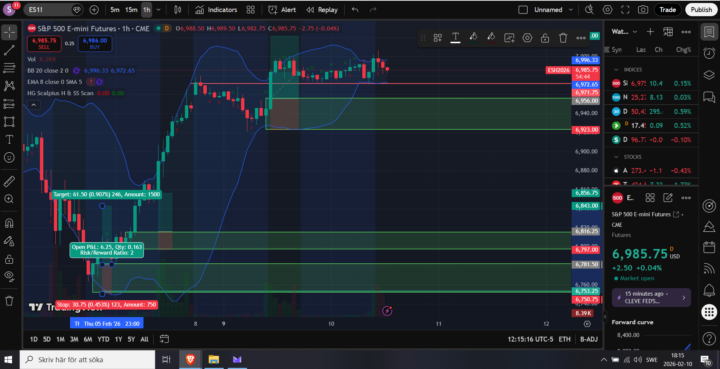
Task: Activate the zoom in tool
Action: [x=9, y=199]
